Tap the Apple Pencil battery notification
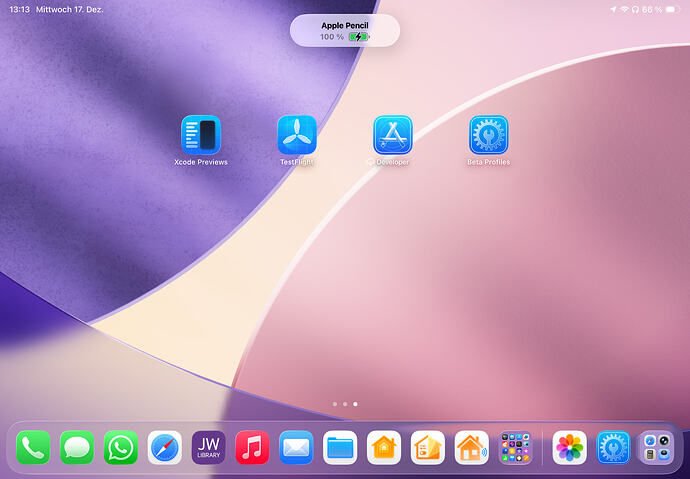This screenshot has height=479, width=690. (345, 30)
